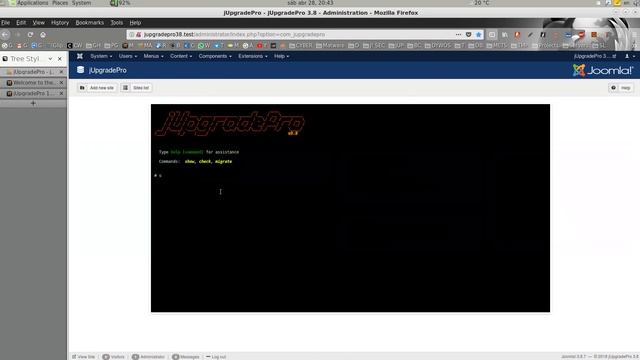
Task: Open the System menu in top desktop panel
Action: tap(82, 3)
